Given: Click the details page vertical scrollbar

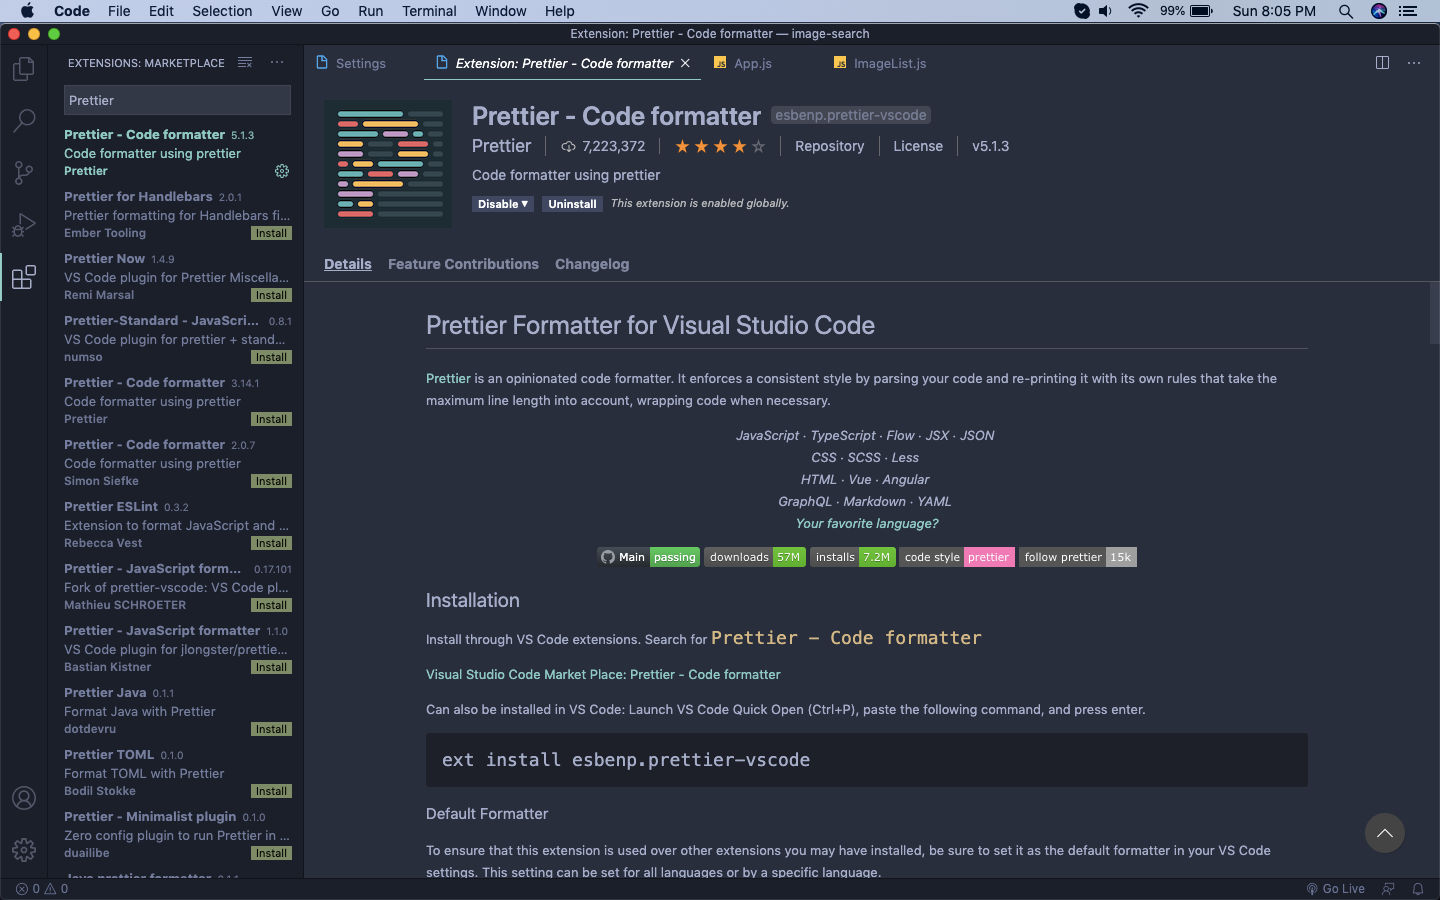Looking at the screenshot, I should 1434,313.
